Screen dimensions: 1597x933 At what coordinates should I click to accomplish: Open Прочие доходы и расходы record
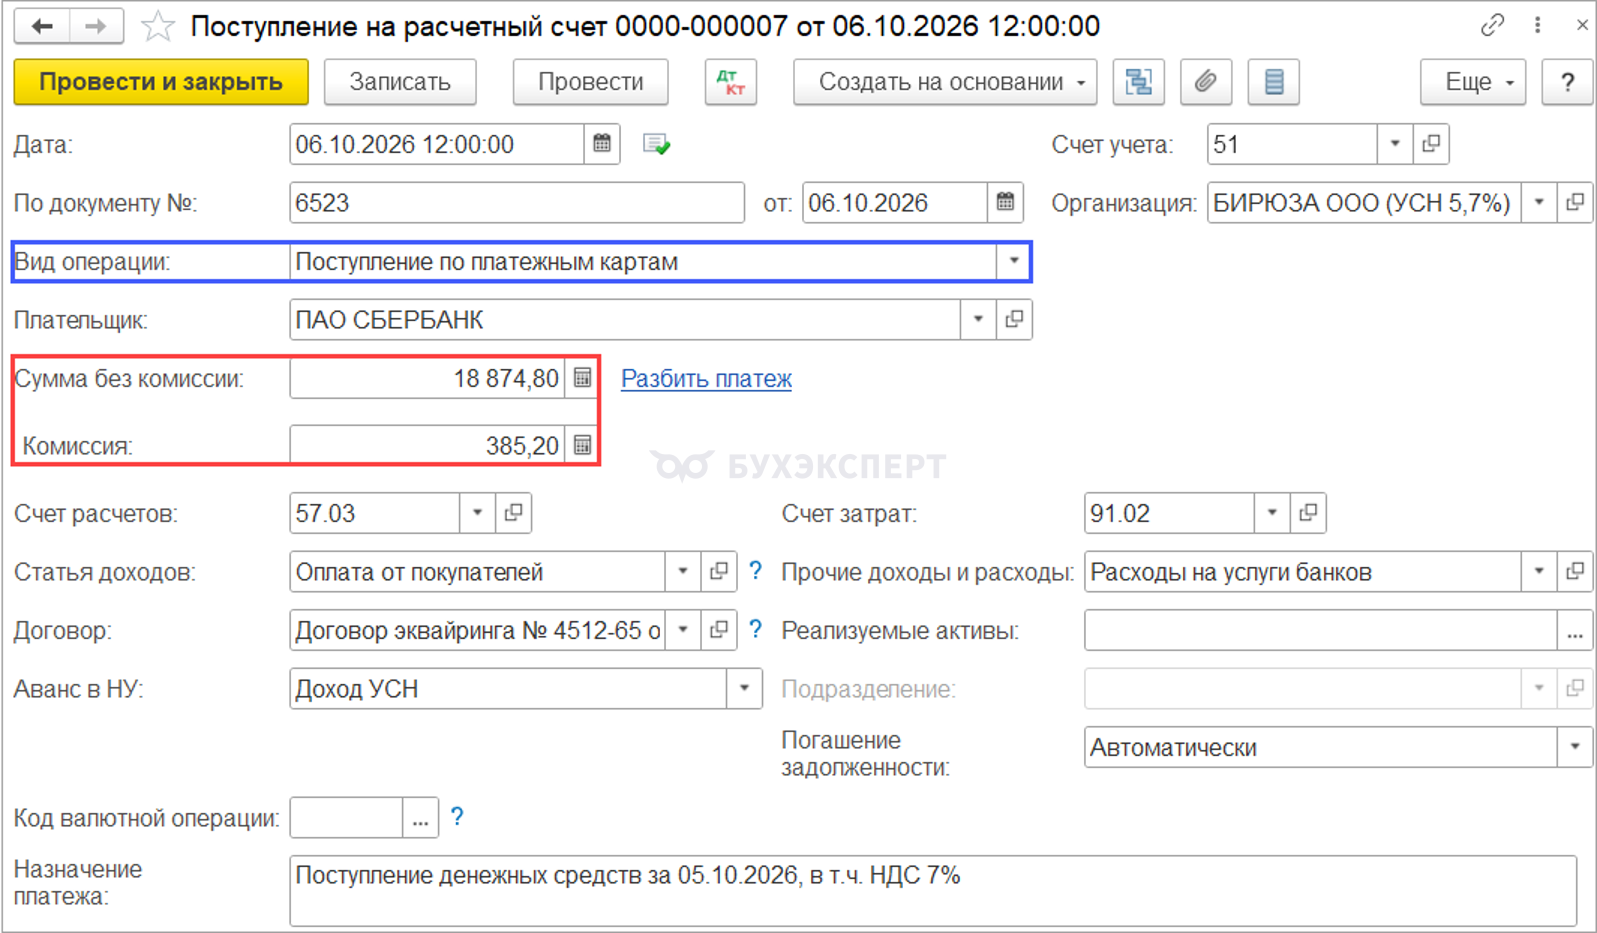(1575, 572)
